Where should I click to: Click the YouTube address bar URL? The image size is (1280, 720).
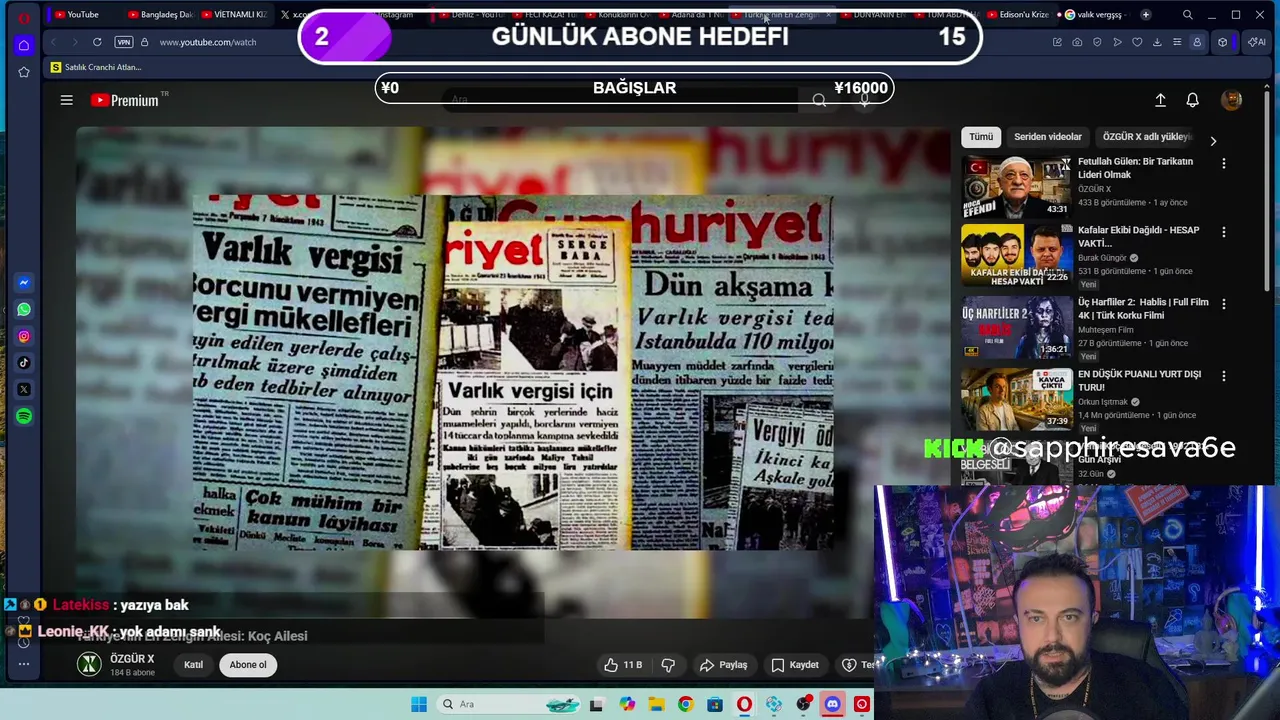pos(208,42)
